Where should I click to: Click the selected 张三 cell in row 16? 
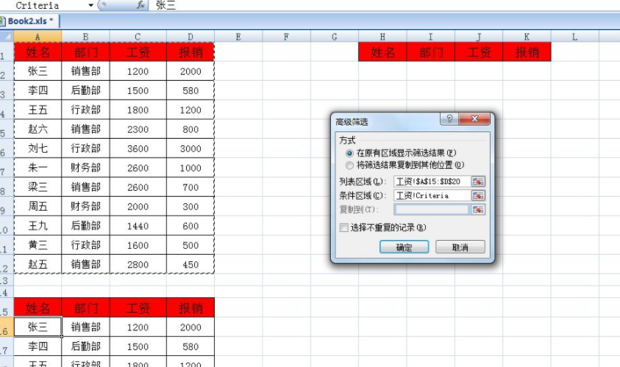38,327
